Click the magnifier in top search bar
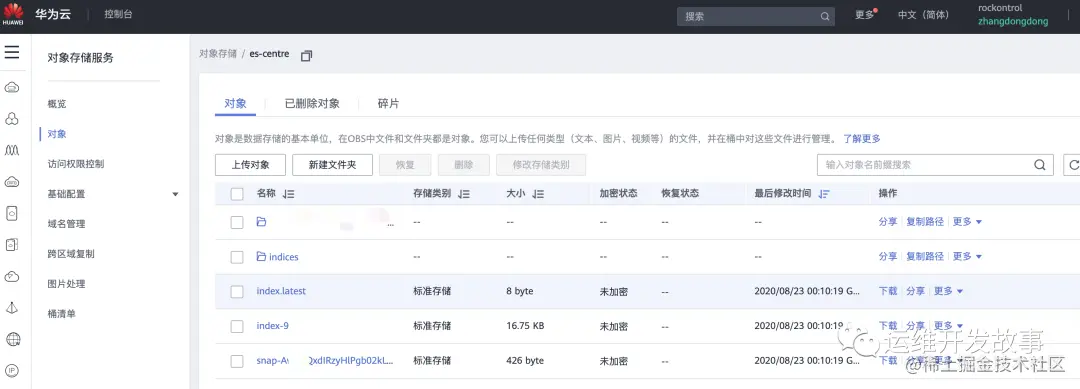1080x389 pixels. pos(825,17)
